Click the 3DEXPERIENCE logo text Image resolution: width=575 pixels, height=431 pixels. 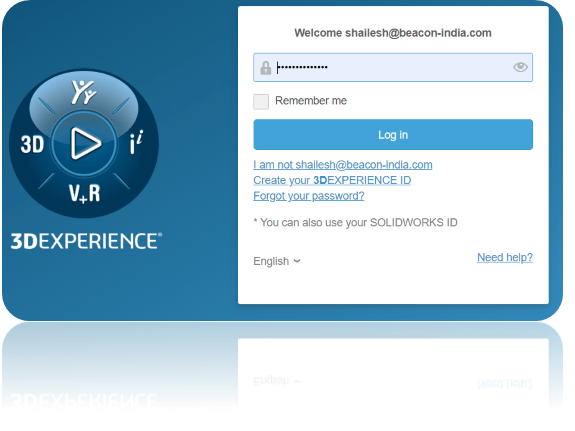click(x=86, y=241)
